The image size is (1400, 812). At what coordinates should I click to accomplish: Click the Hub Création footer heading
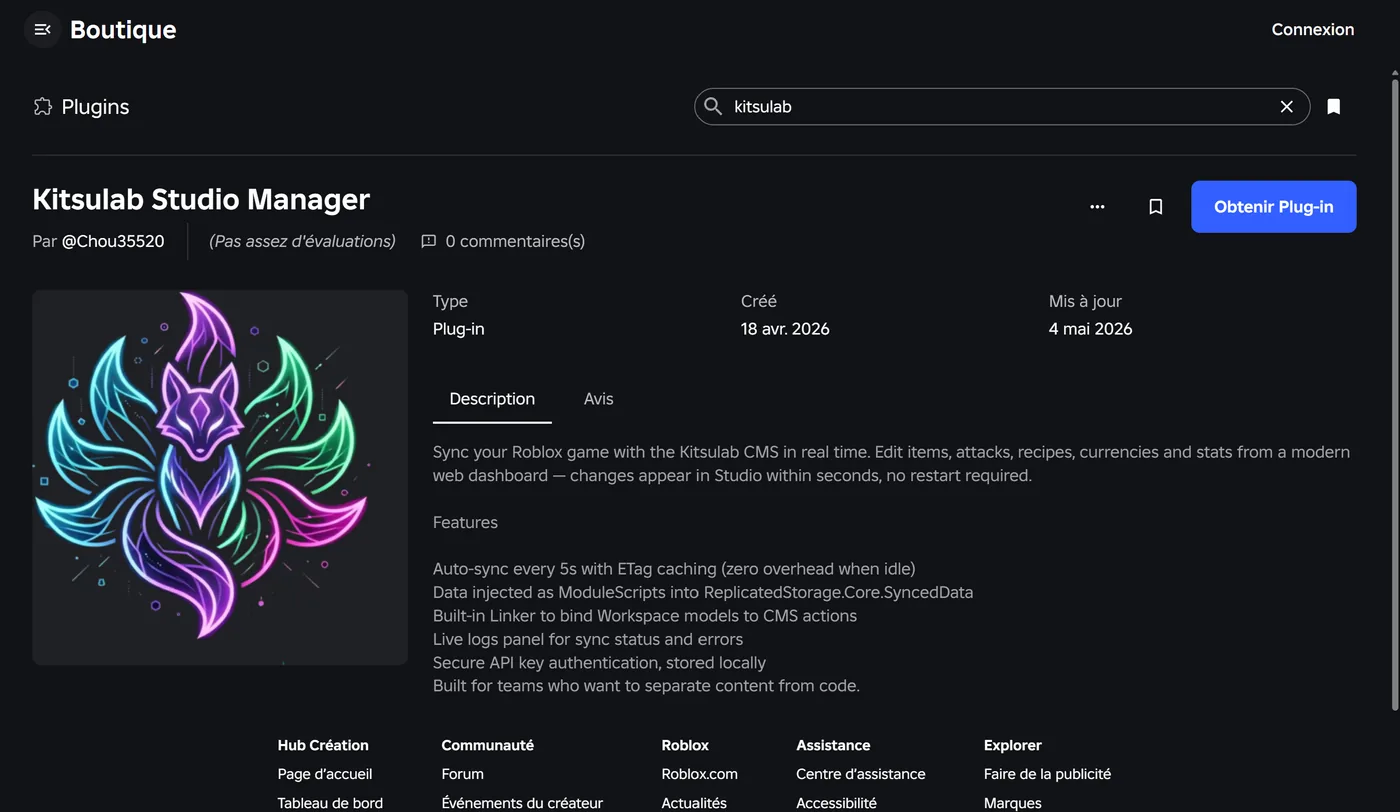pos(323,745)
